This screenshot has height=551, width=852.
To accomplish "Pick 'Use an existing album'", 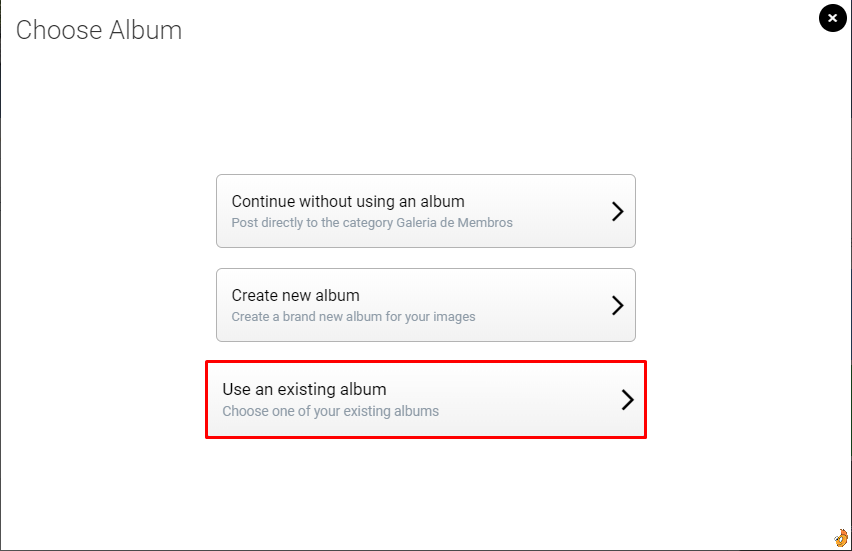I will click(x=426, y=399).
